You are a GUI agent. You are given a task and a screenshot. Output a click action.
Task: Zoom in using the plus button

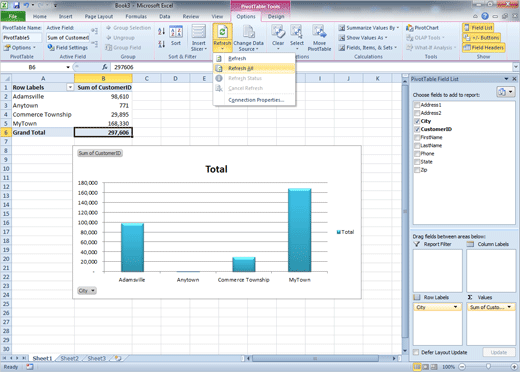(514, 367)
